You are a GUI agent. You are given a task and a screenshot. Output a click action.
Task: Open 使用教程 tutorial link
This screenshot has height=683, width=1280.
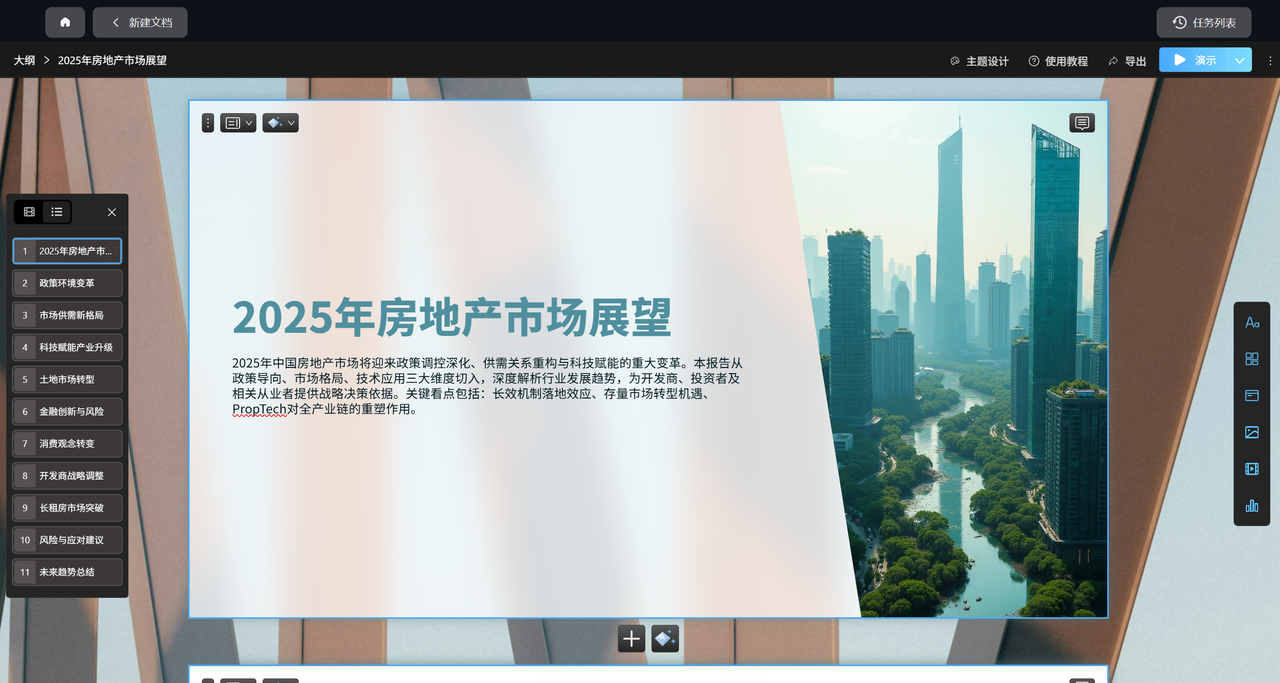tap(1058, 61)
